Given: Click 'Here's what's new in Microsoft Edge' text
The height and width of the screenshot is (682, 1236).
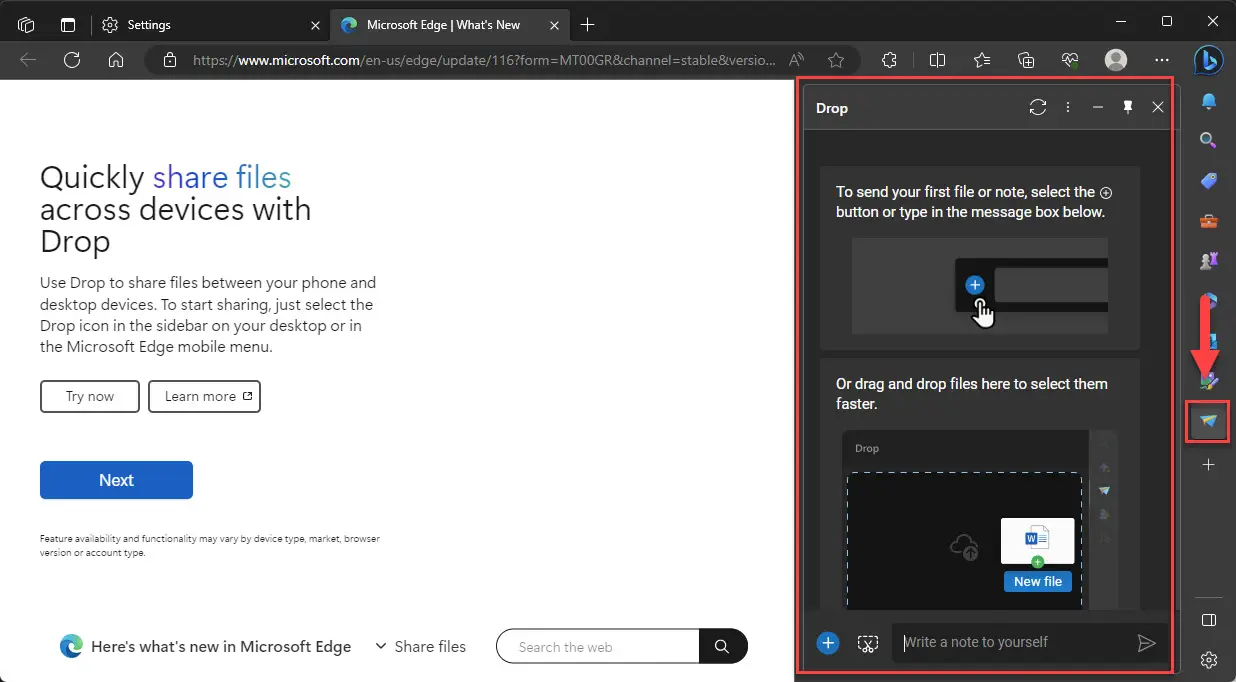Looking at the screenshot, I should (x=221, y=647).
